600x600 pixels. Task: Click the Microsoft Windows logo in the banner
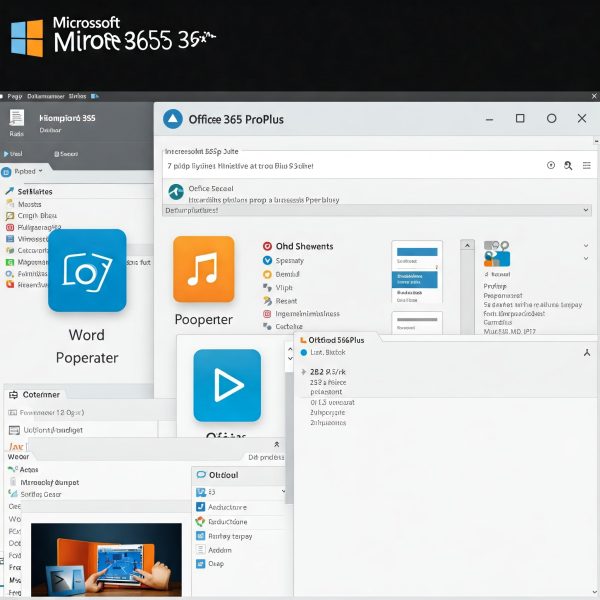[27, 38]
